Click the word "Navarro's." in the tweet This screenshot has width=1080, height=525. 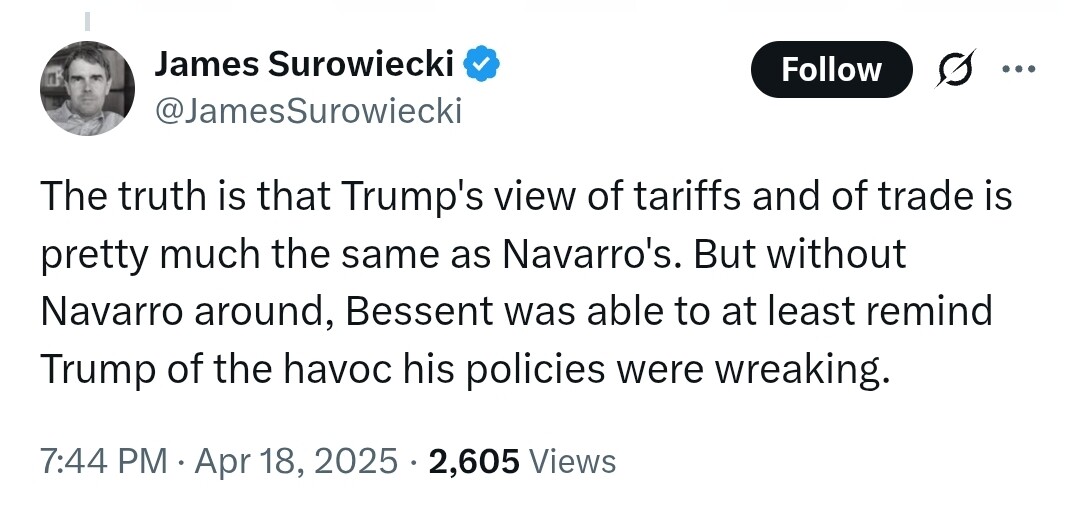coord(592,254)
